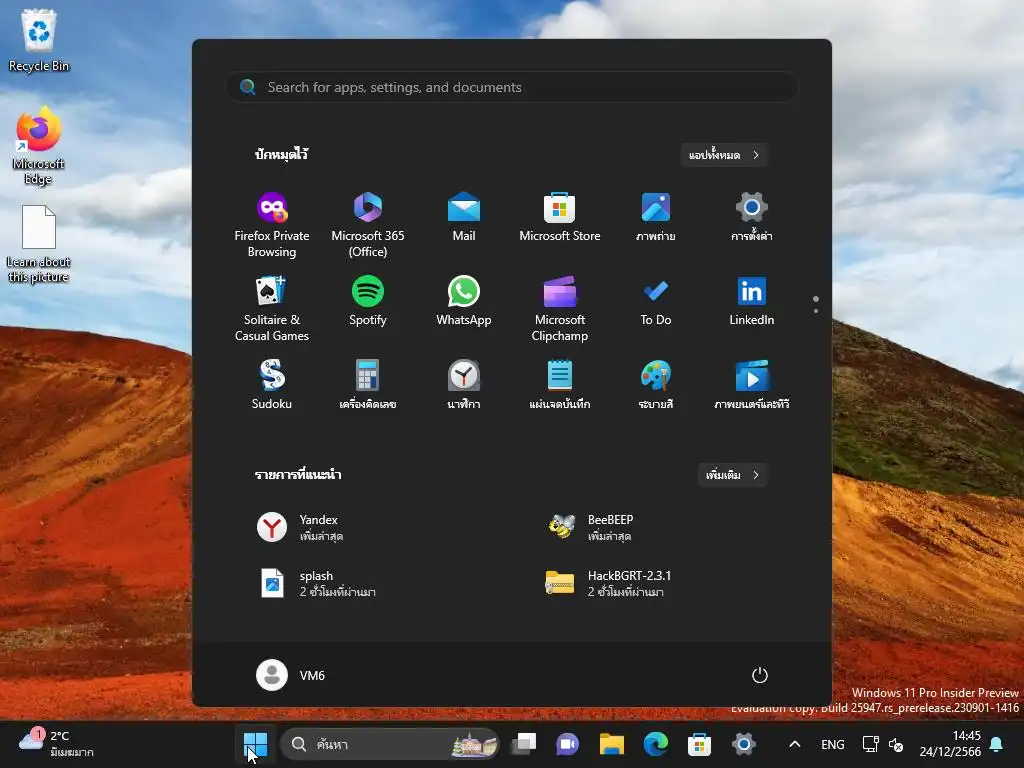Open recommended Yandex item
This screenshot has width=1024, height=768.
(385, 527)
